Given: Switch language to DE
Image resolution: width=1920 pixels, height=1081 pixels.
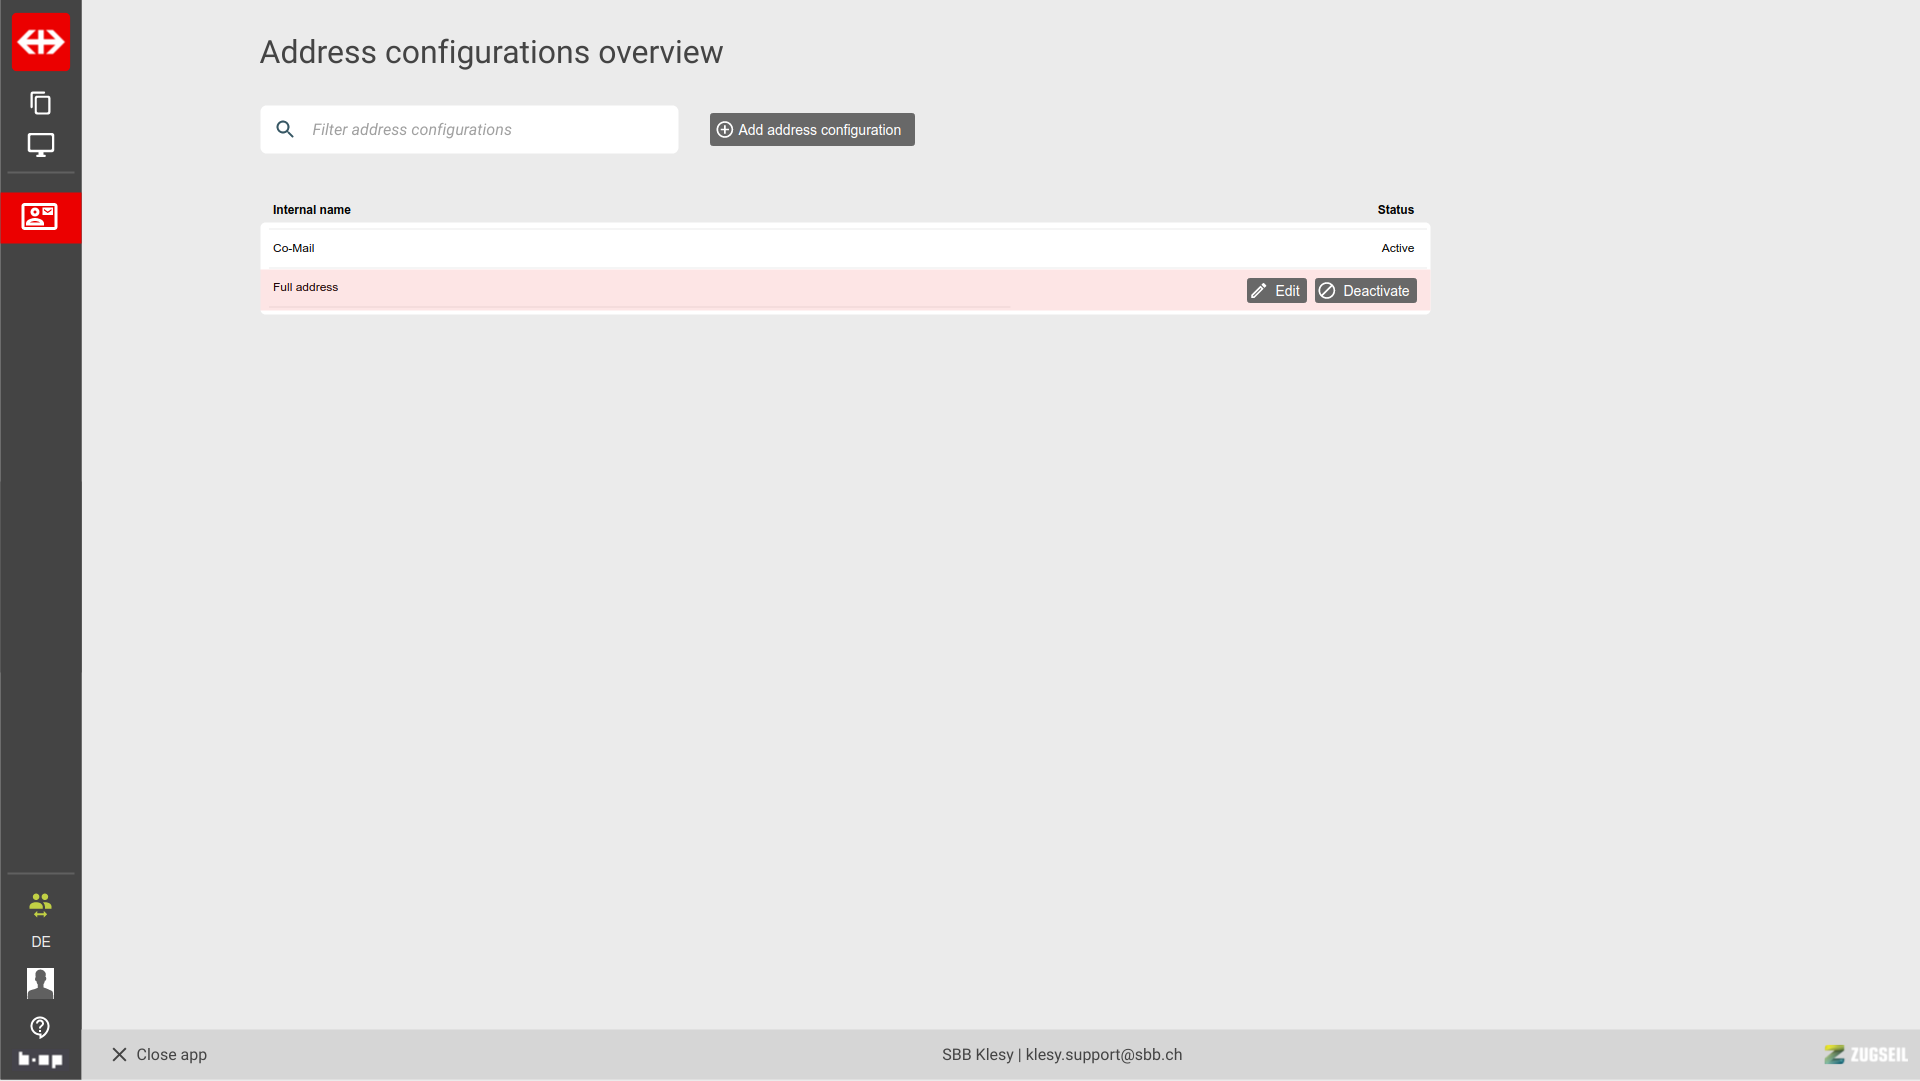Looking at the screenshot, I should (x=40, y=942).
